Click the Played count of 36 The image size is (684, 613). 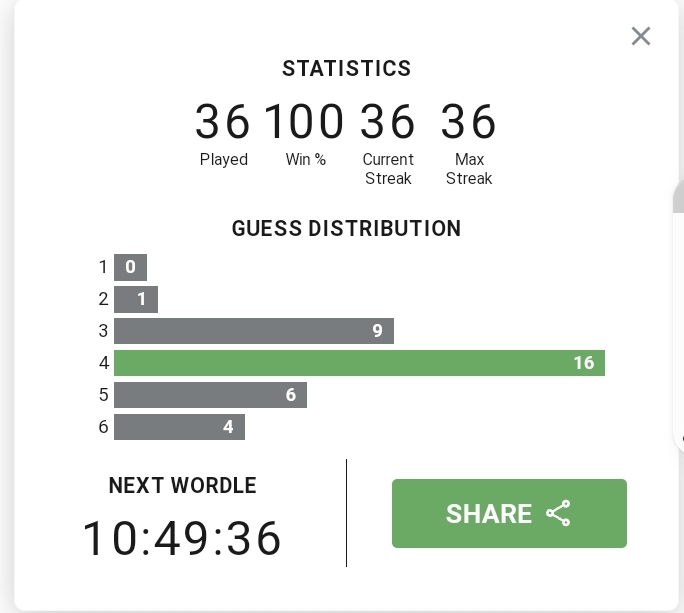[x=222, y=121]
